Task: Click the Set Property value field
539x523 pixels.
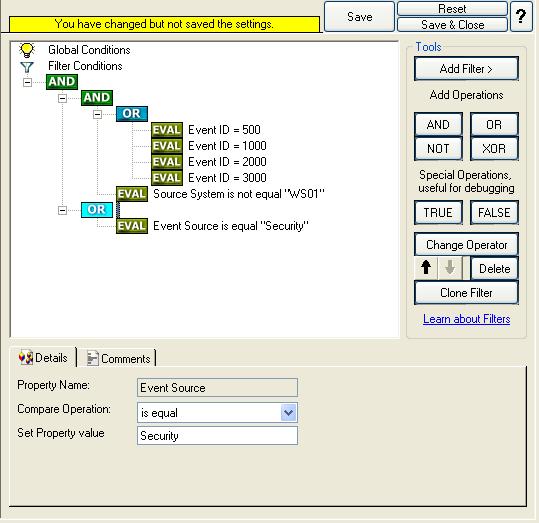Action: pos(217,436)
